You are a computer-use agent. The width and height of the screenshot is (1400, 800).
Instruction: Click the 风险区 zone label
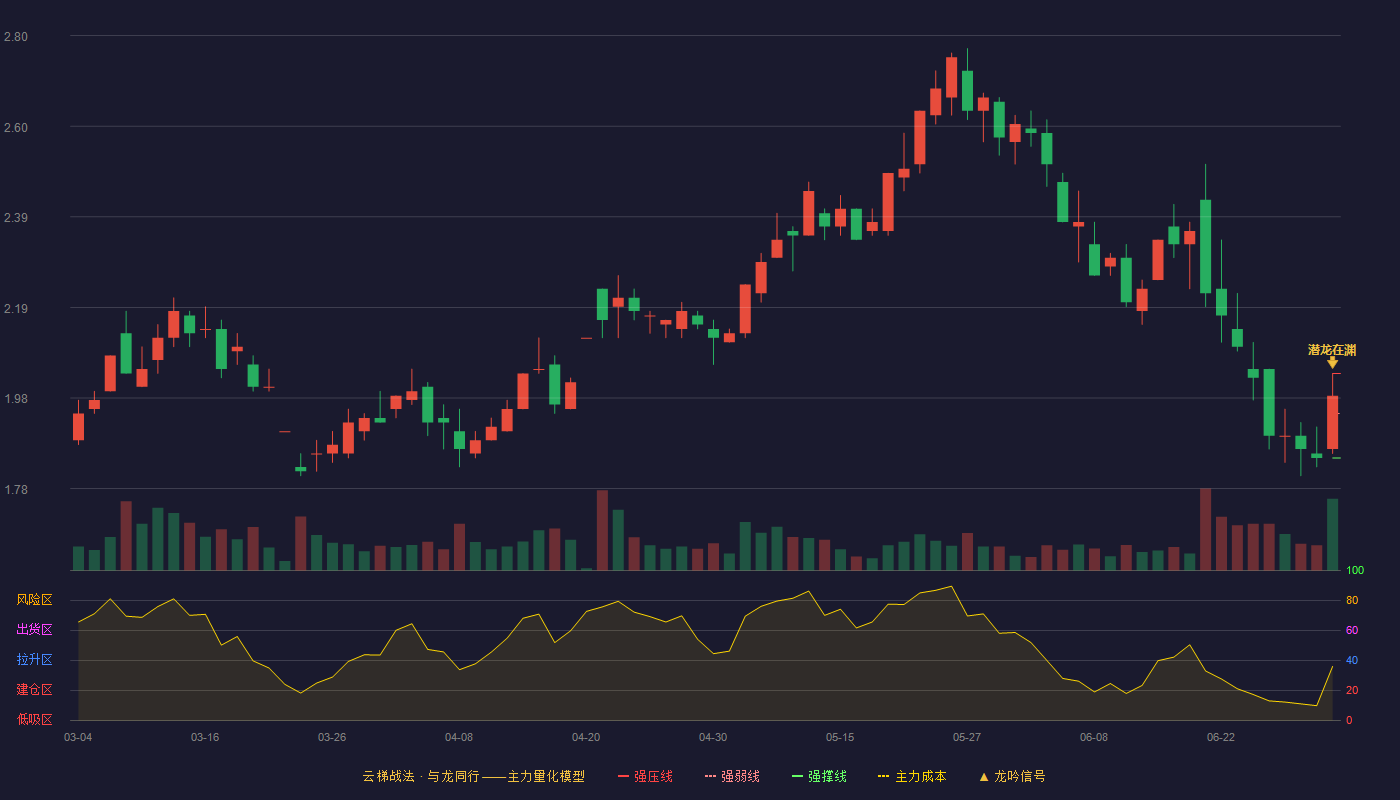point(34,600)
